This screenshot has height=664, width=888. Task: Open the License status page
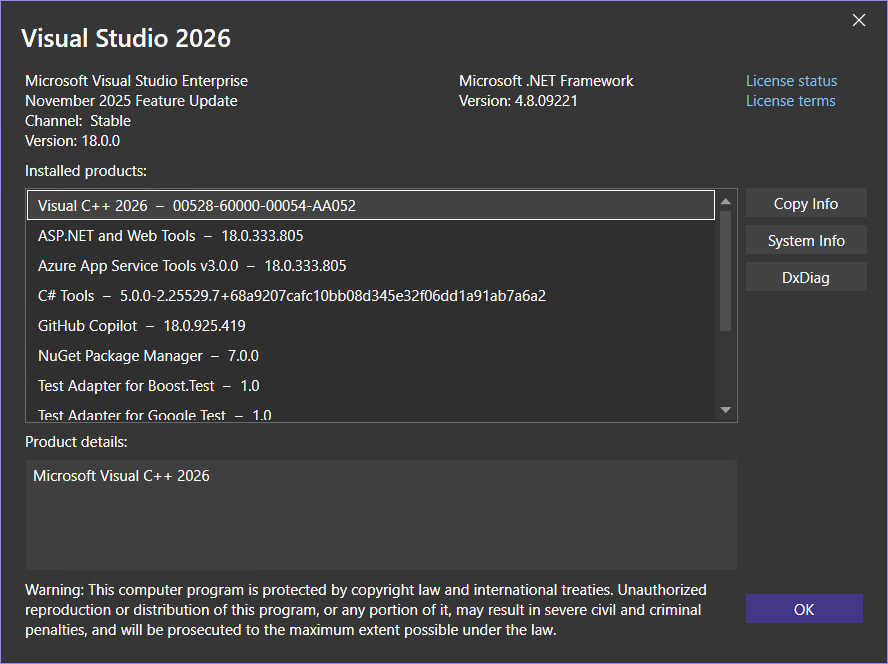[x=791, y=80]
